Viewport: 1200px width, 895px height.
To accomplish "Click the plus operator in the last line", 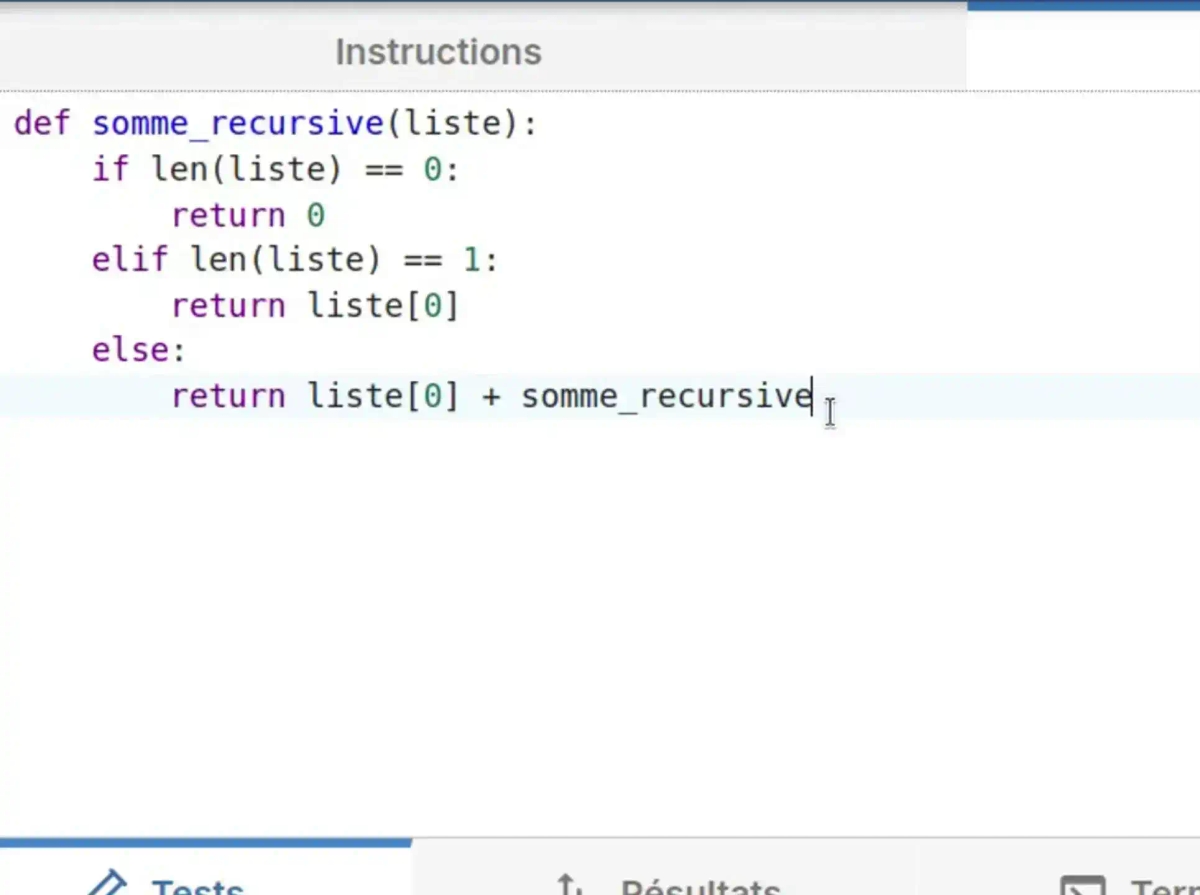I will coord(490,396).
